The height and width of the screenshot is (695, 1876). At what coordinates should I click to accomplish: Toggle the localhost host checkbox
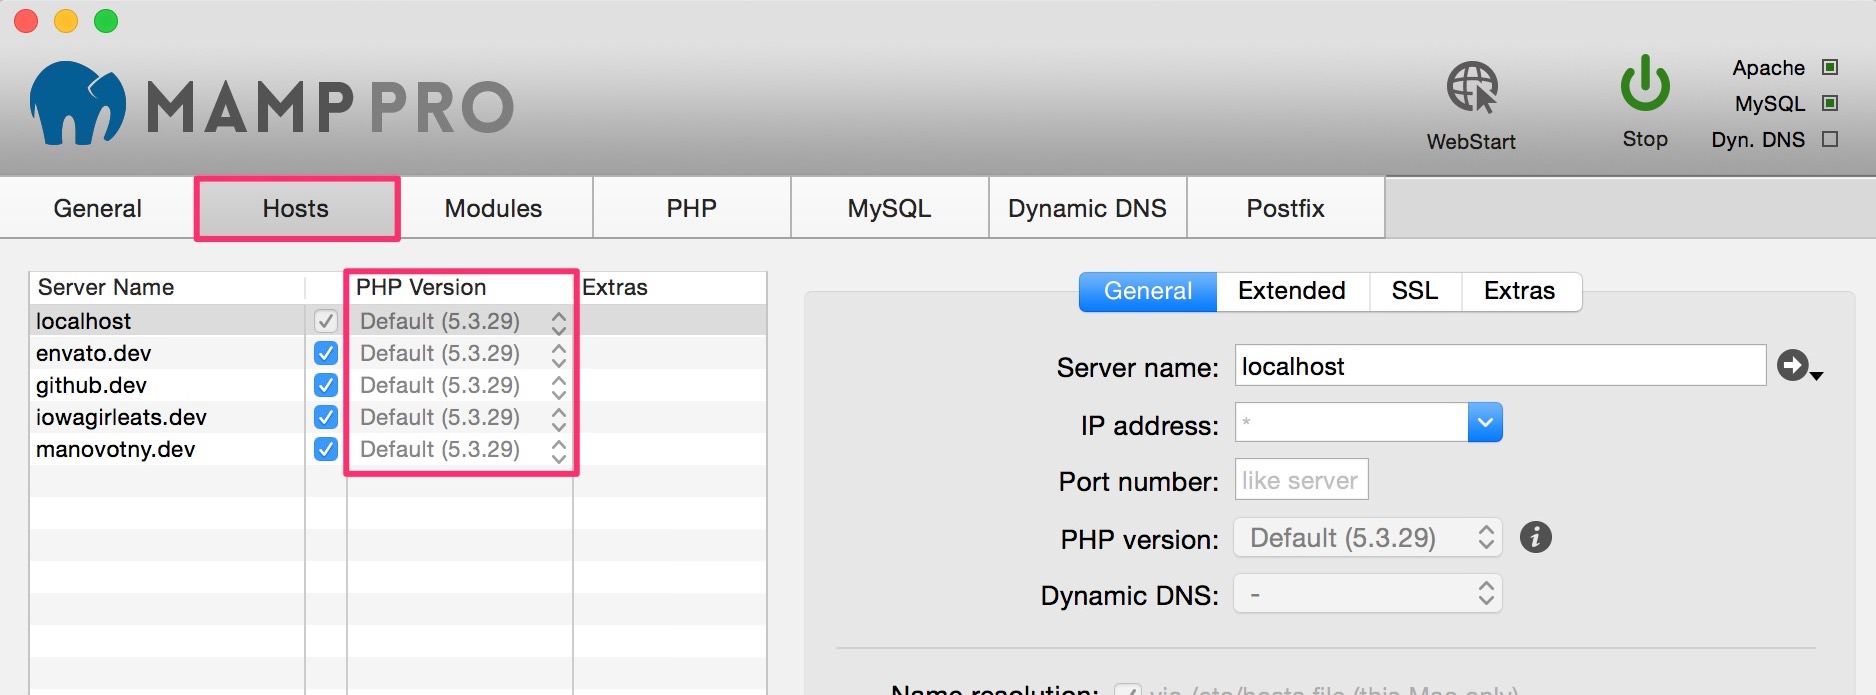326,321
